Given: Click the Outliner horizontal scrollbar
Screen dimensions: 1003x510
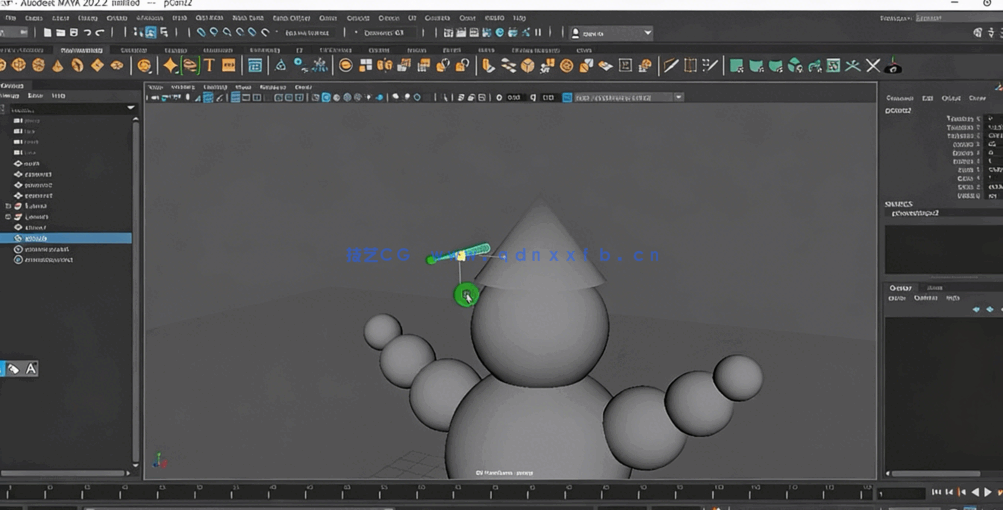Looking at the screenshot, I should pos(63,473).
